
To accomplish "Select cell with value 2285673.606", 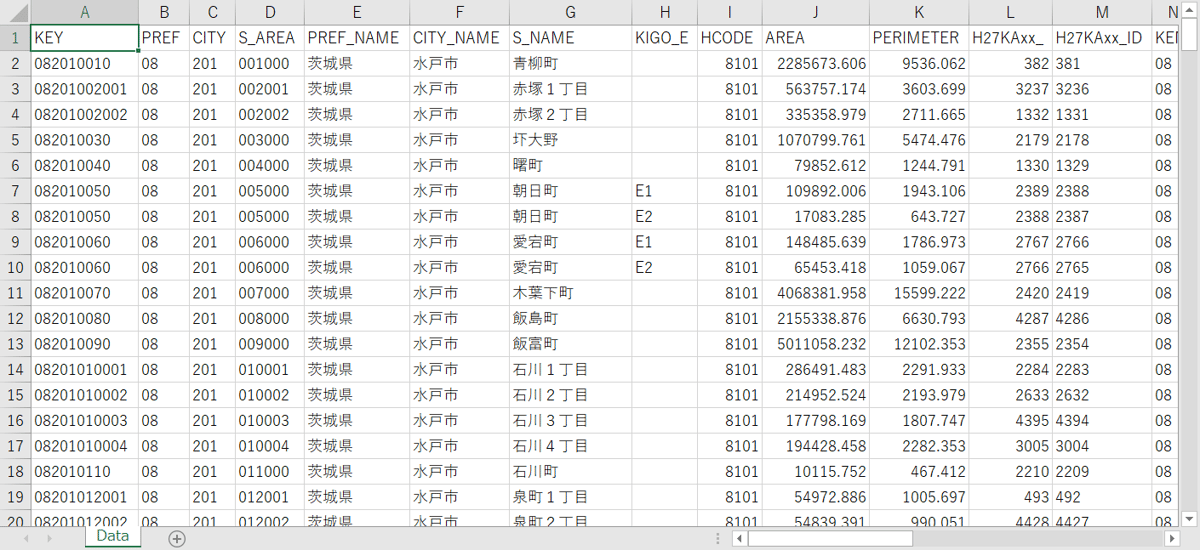I will point(815,64).
